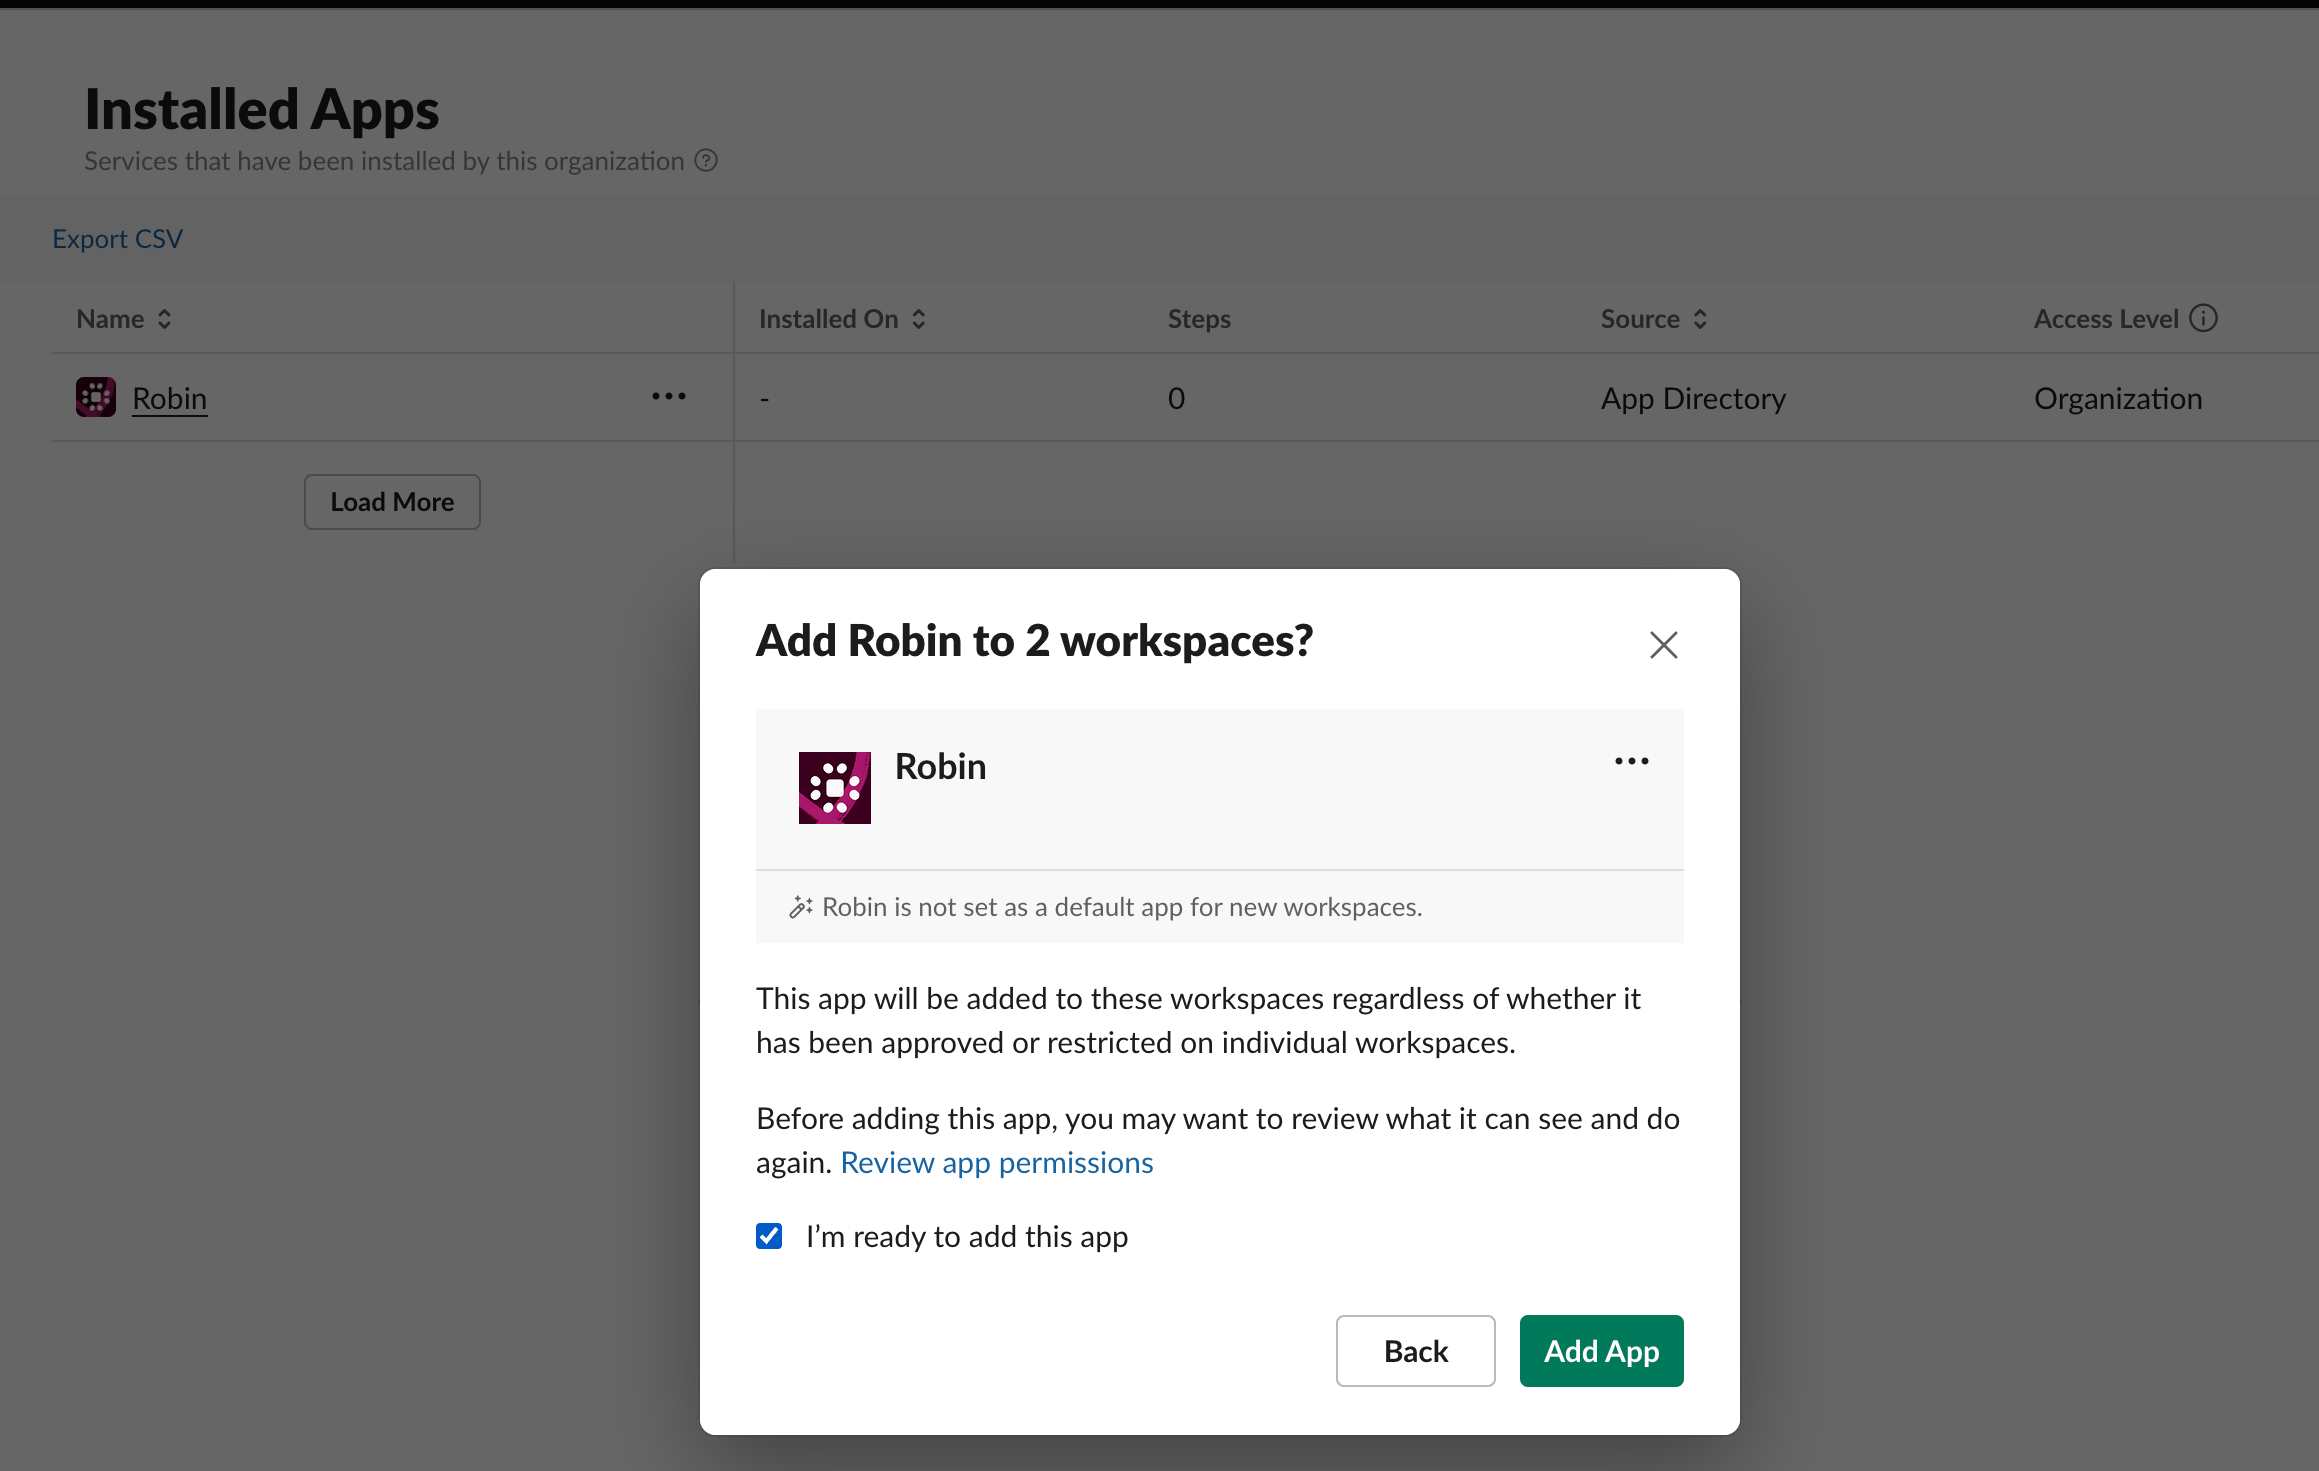Sort the table by Installed On
This screenshot has height=1471, width=2319.
click(x=918, y=318)
